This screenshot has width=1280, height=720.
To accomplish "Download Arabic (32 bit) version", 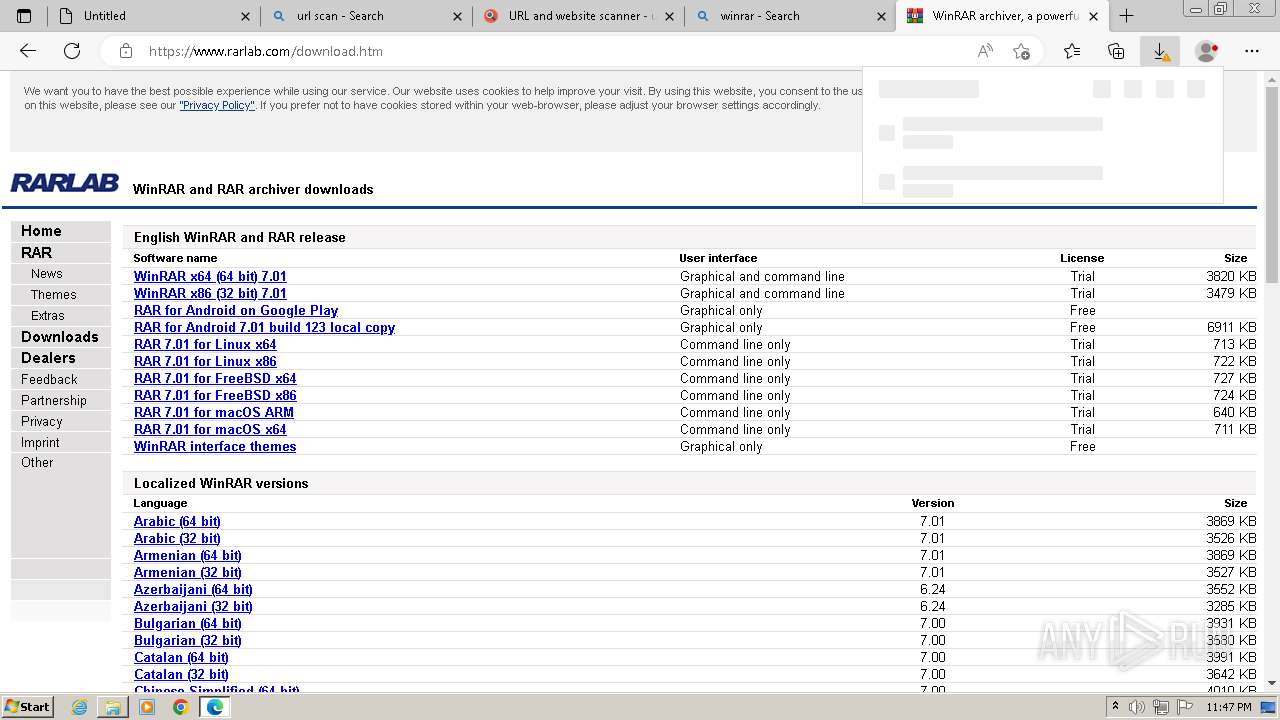I will [177, 538].
